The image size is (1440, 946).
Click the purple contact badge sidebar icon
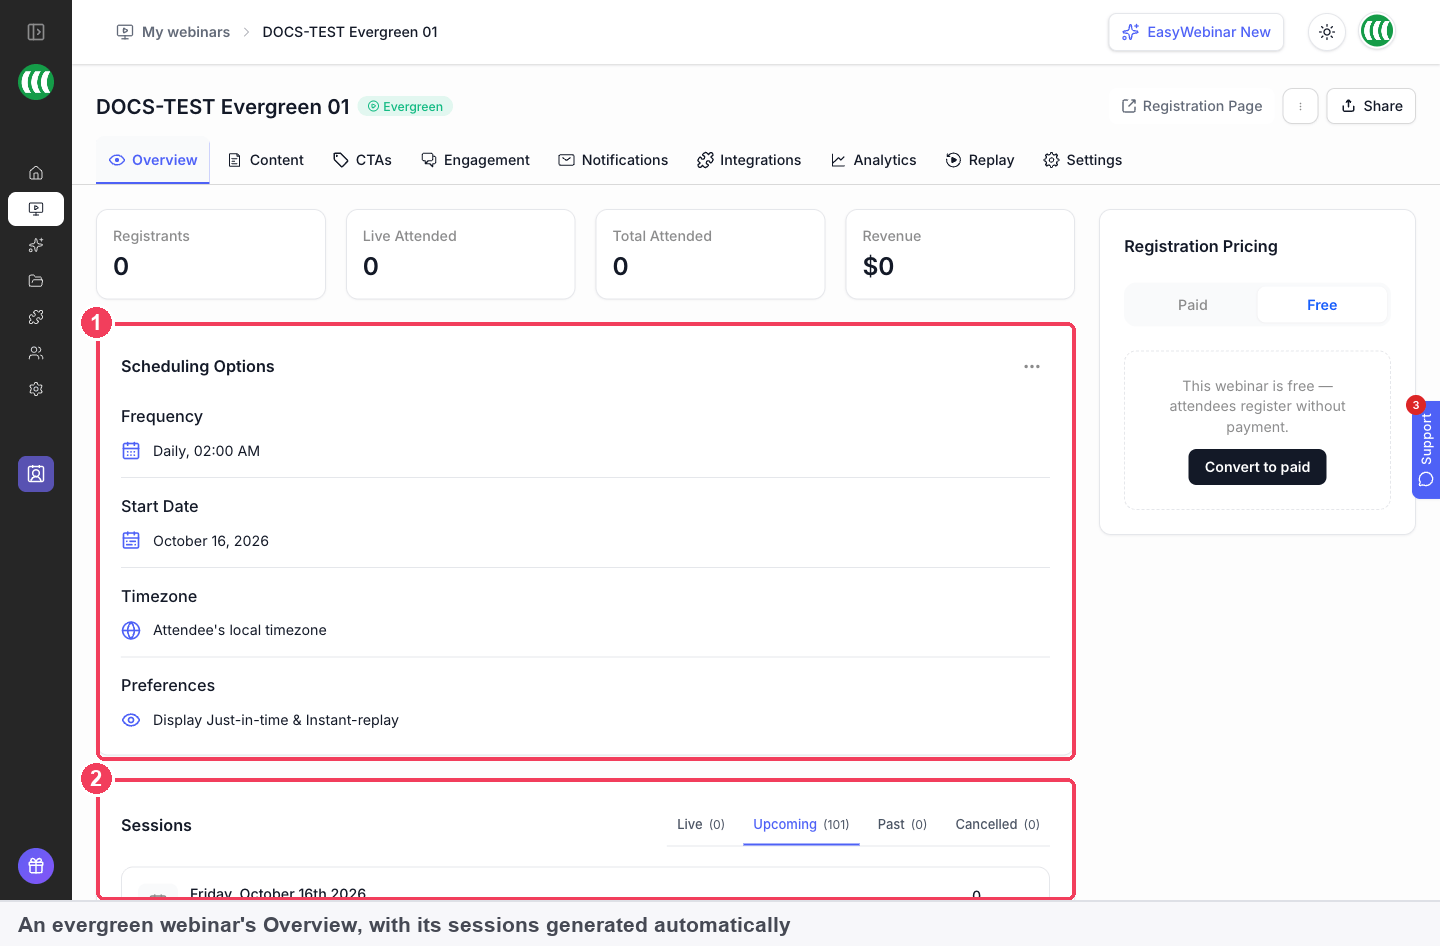[x=36, y=474]
